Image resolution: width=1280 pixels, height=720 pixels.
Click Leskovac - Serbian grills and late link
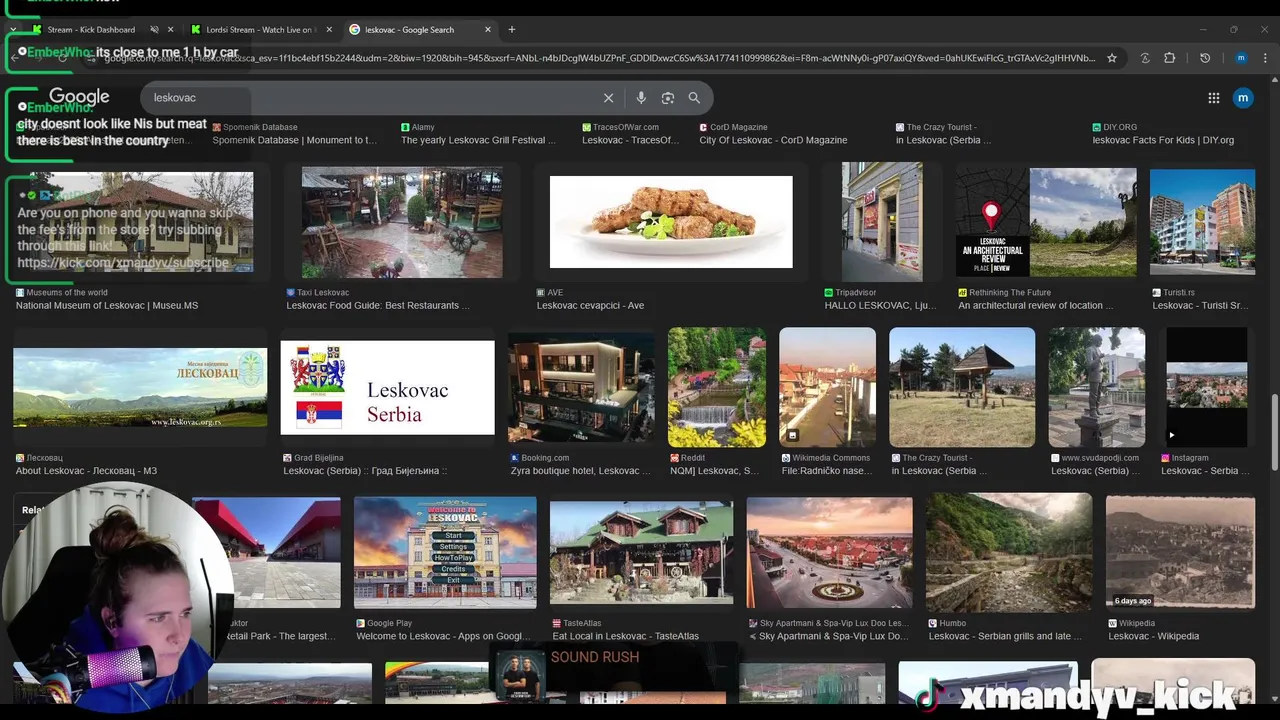[1005, 636]
